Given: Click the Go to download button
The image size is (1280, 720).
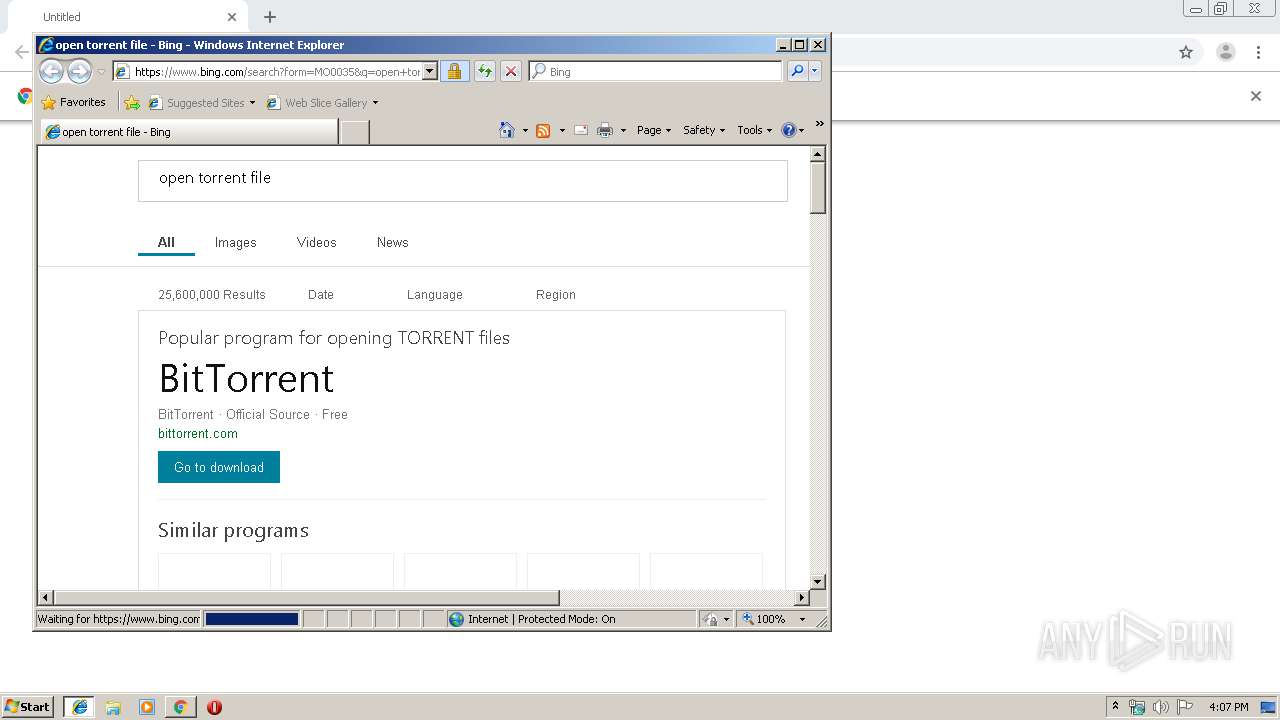Looking at the screenshot, I should tap(219, 467).
